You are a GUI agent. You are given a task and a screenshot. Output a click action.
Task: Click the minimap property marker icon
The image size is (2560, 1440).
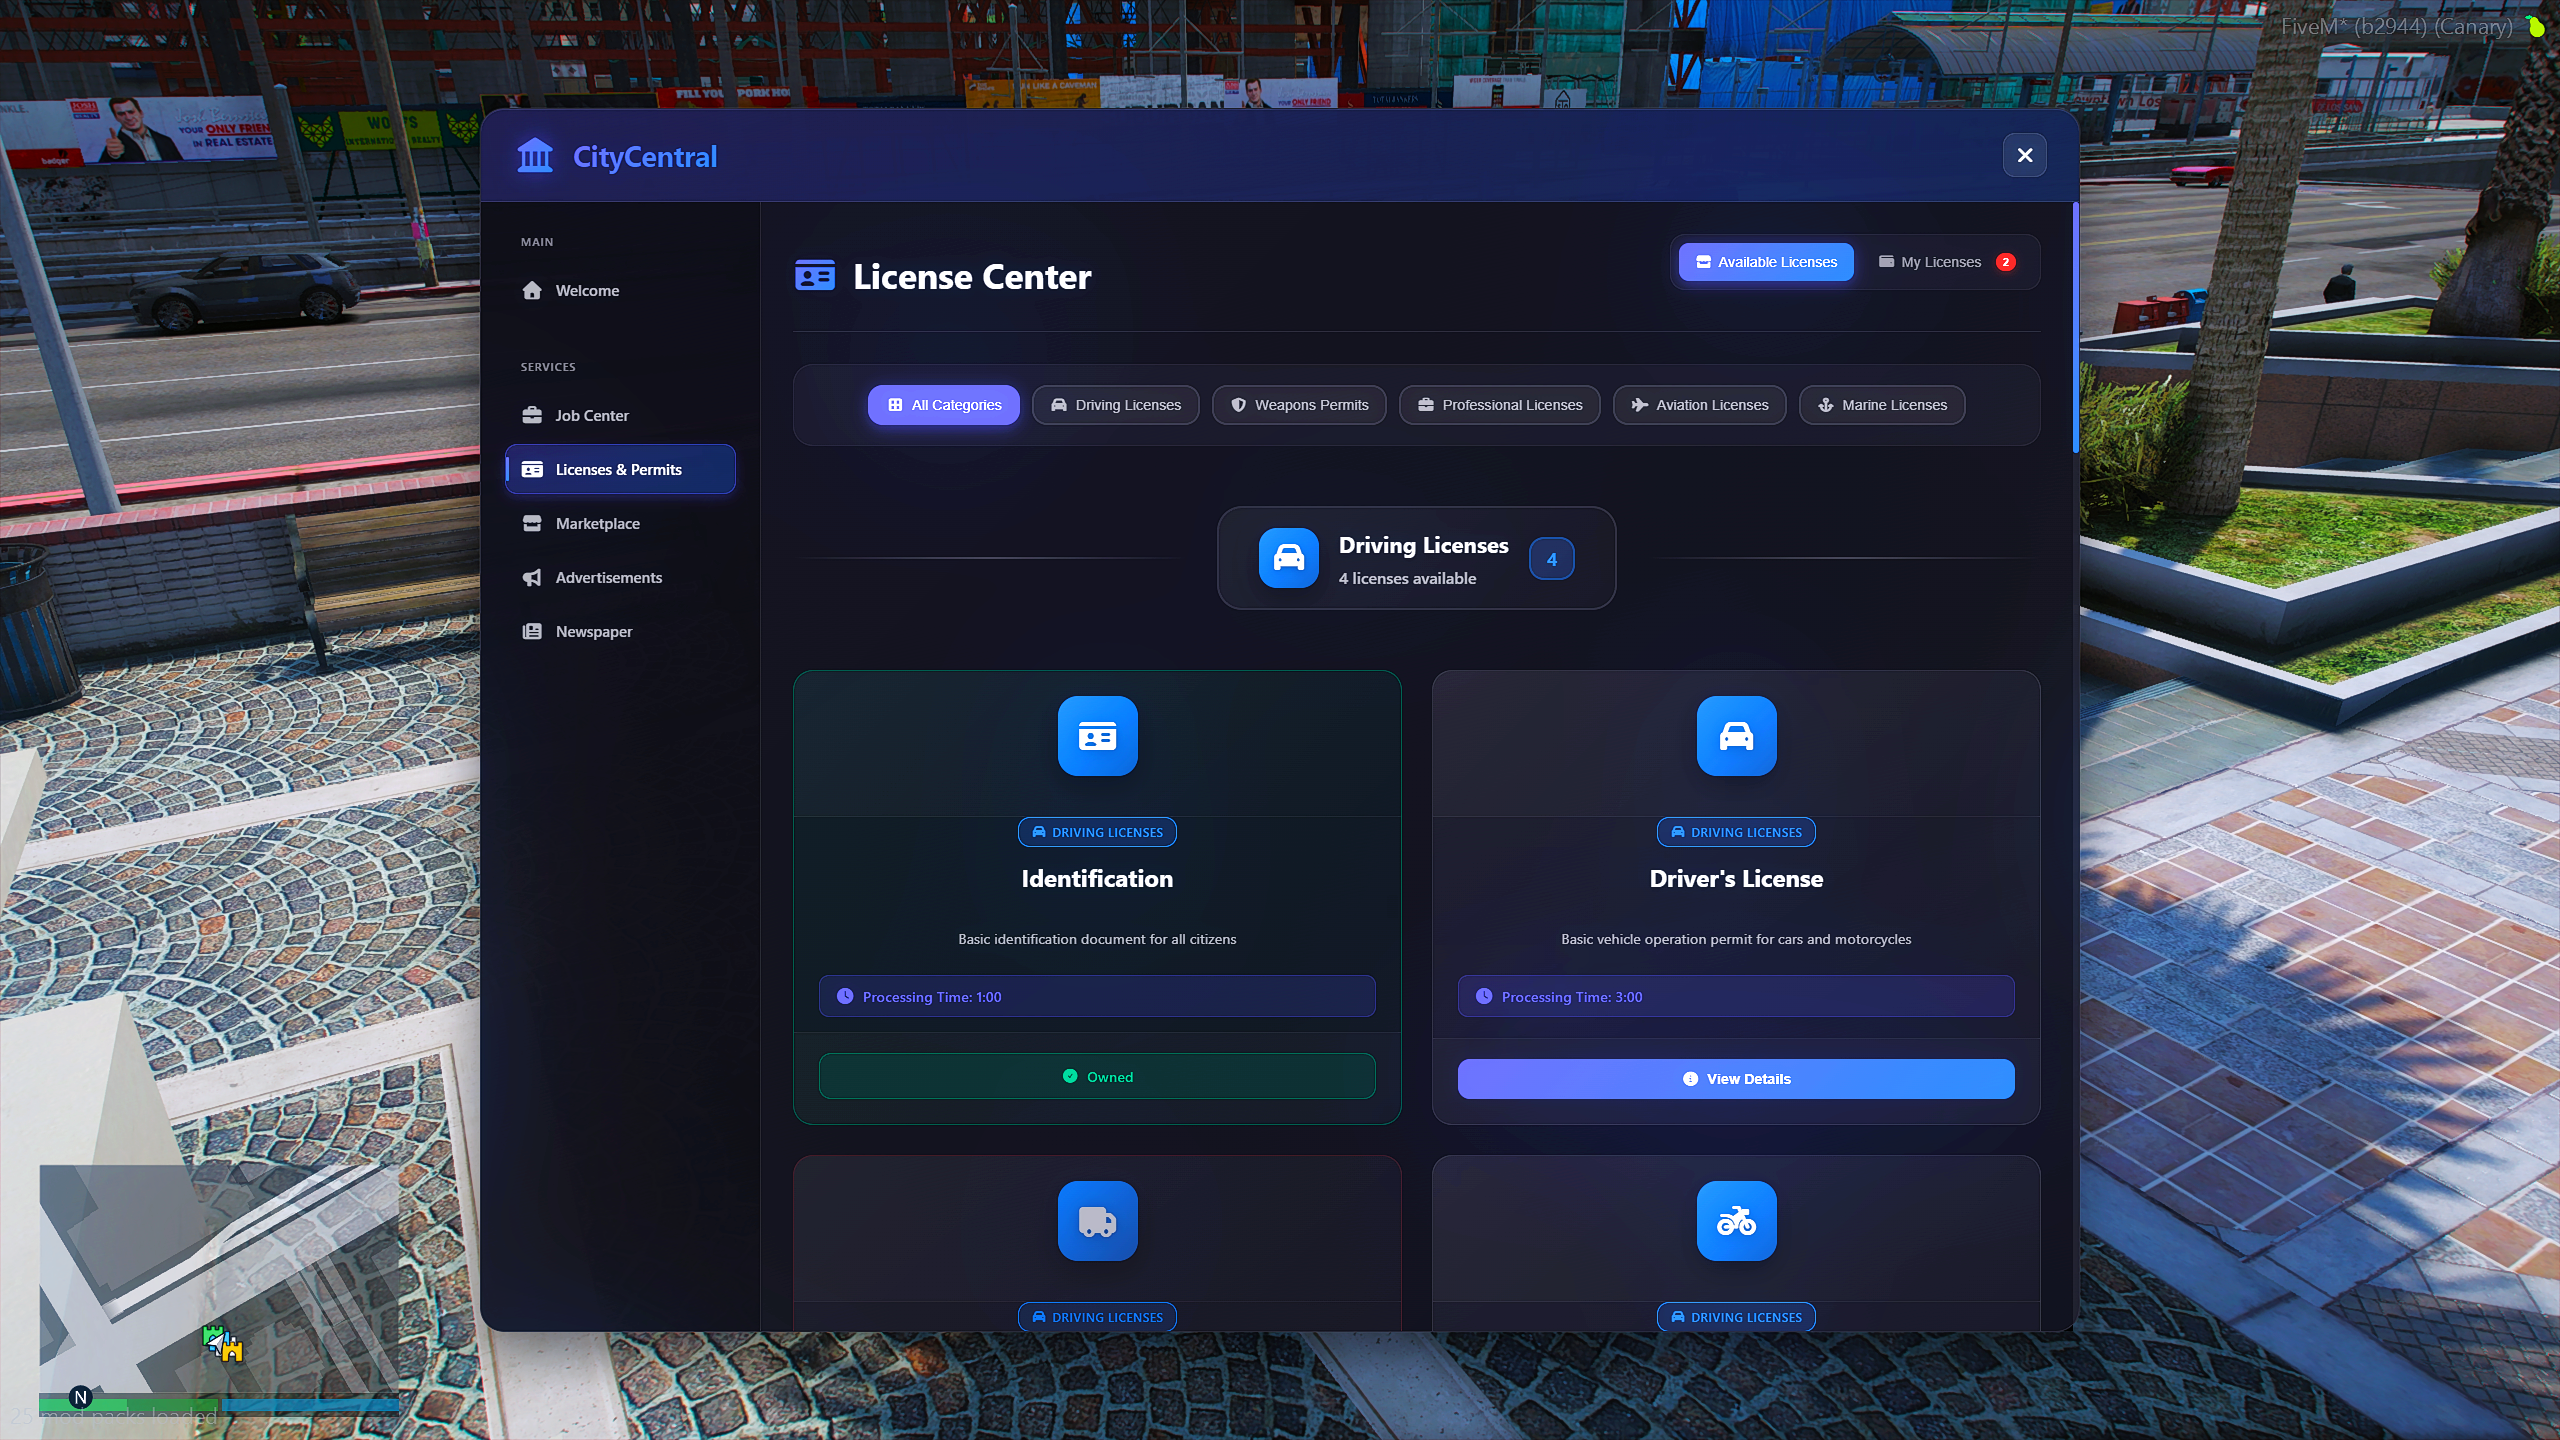(223, 1342)
